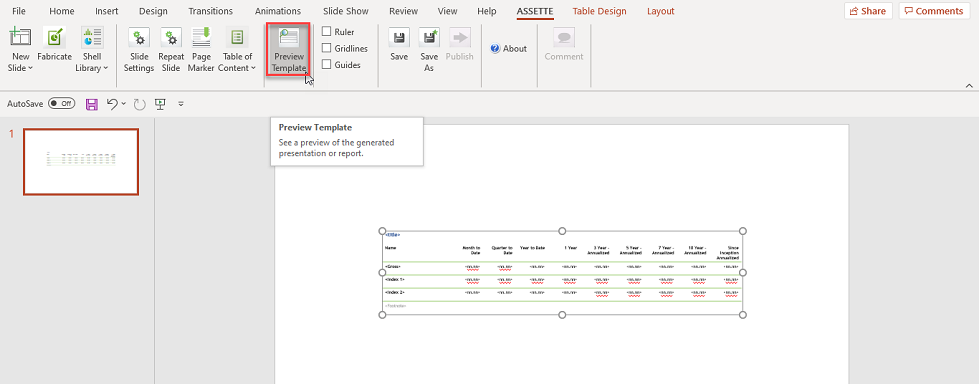
Task: Switch to the Animations tab
Action: click(x=278, y=11)
